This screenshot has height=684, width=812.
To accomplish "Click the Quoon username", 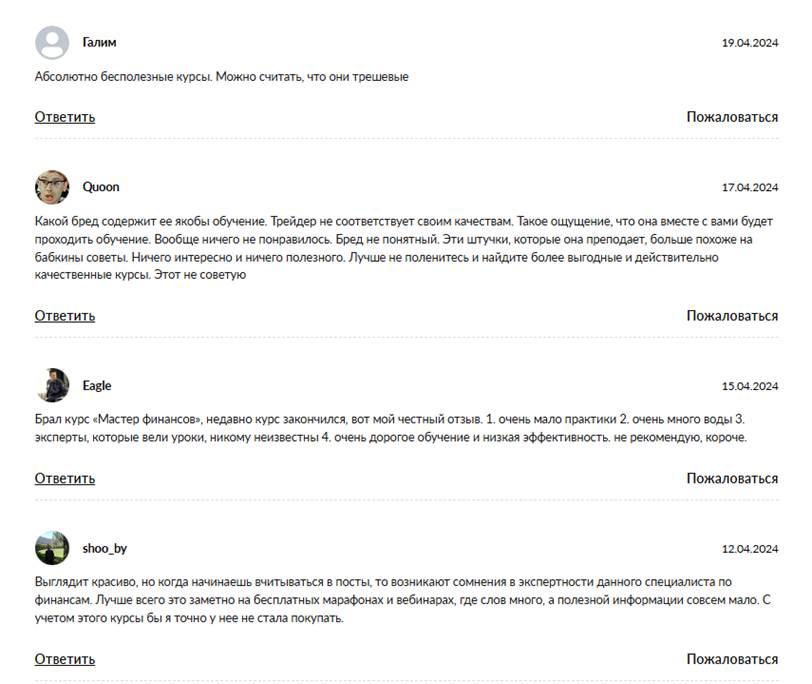I will (x=101, y=187).
